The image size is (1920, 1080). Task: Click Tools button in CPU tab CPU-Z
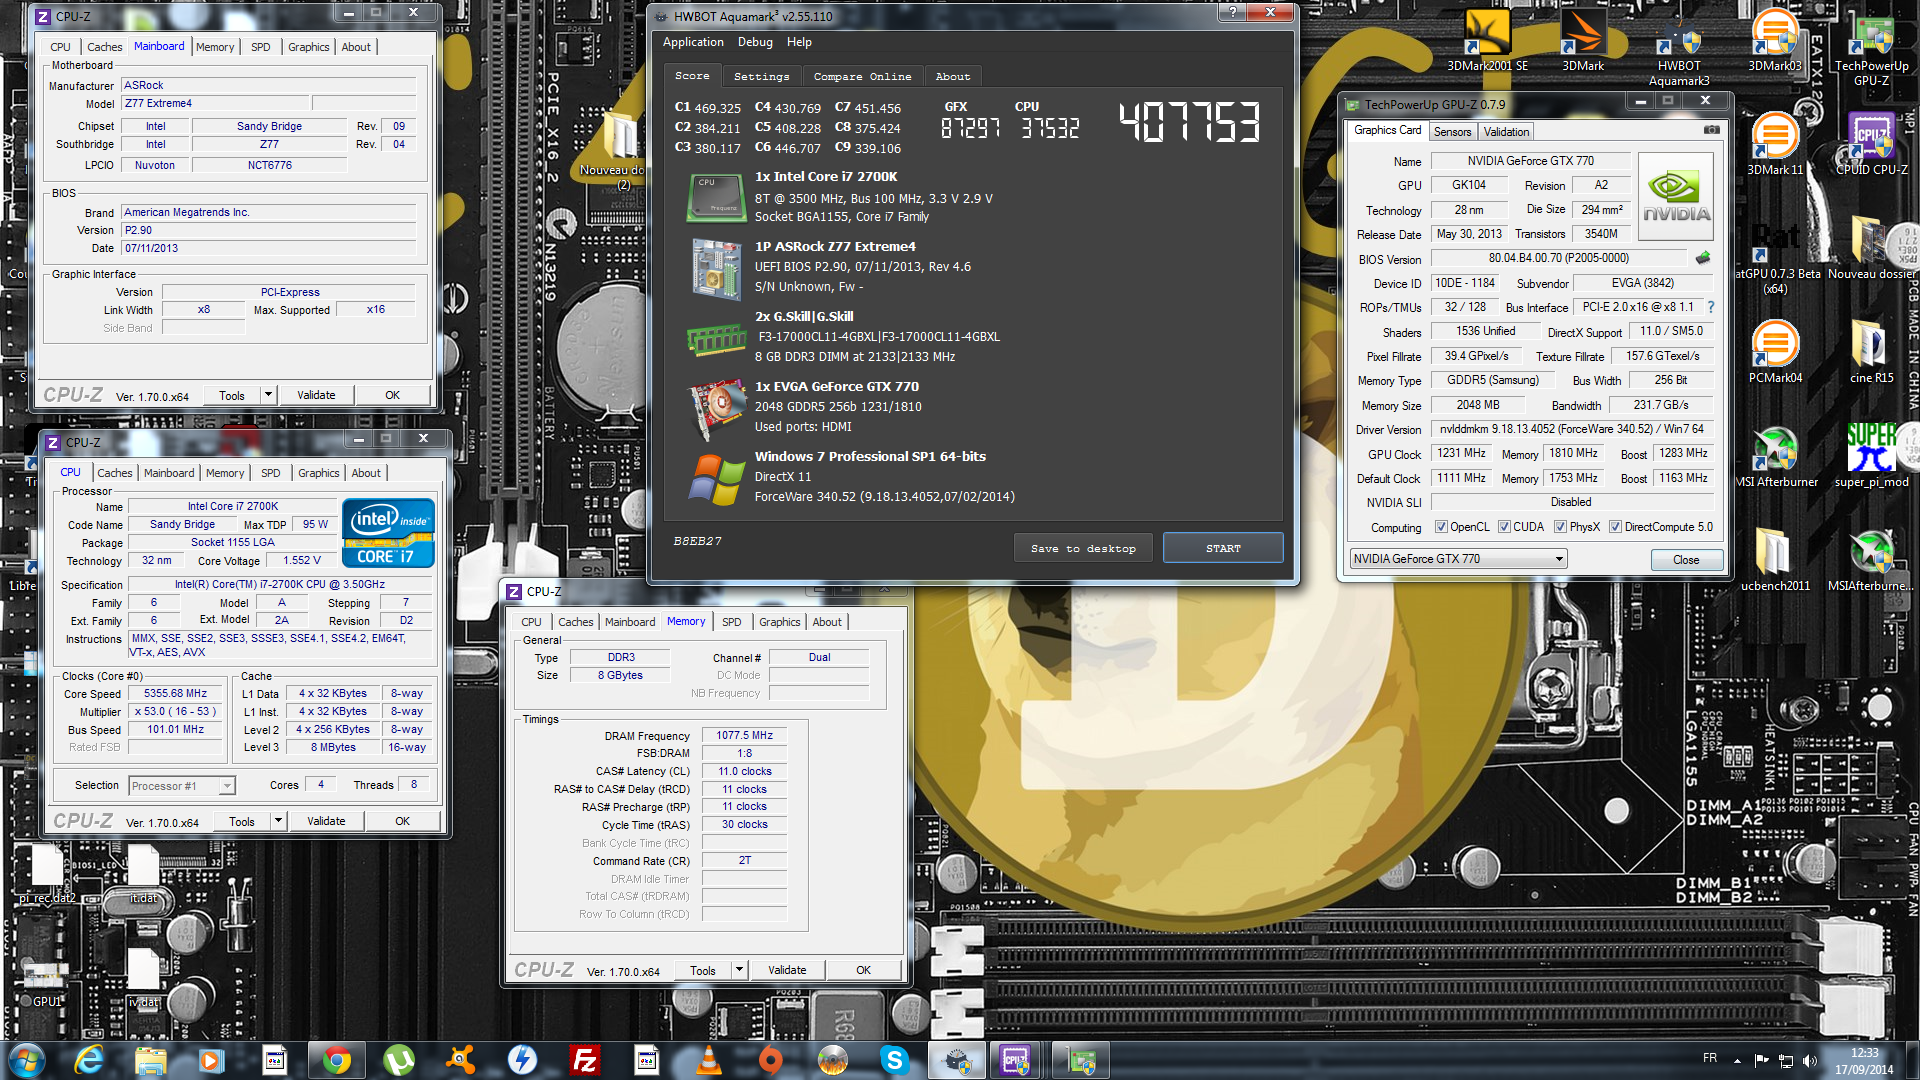pos(242,821)
